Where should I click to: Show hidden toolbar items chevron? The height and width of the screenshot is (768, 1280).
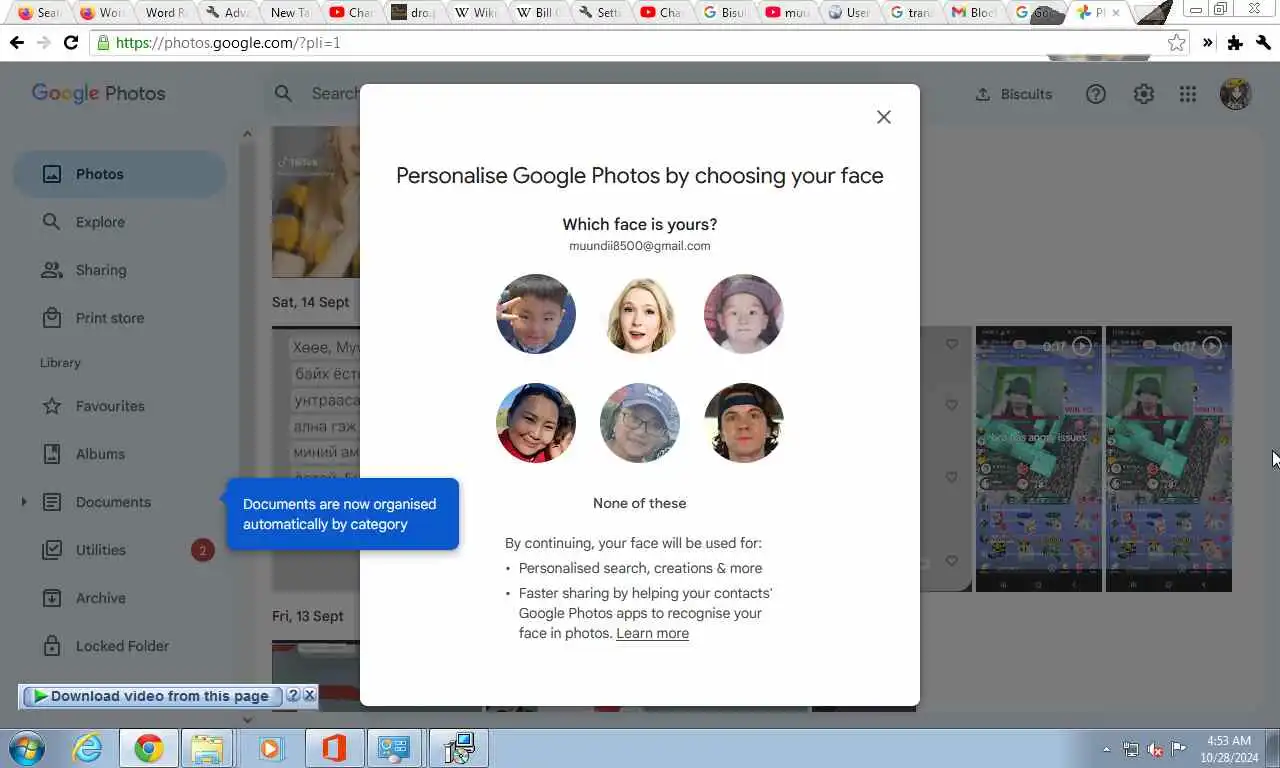click(1207, 43)
